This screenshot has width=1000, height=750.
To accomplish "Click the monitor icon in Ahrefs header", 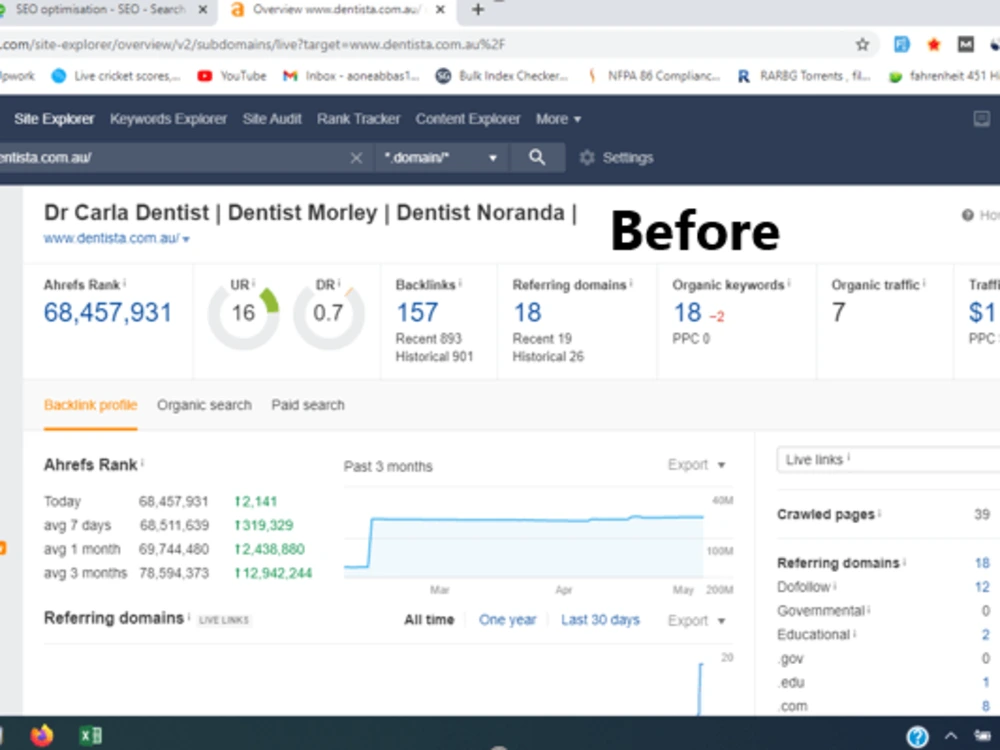I will 982,119.
